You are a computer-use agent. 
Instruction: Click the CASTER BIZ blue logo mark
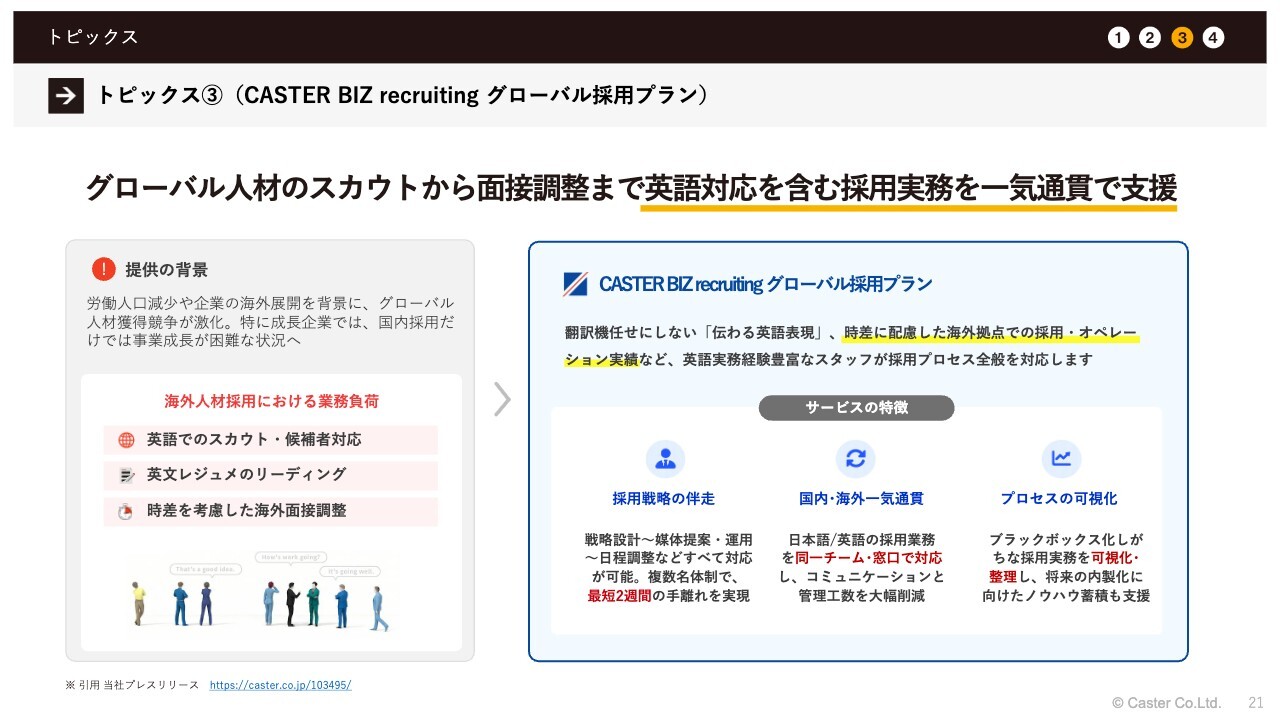point(575,285)
